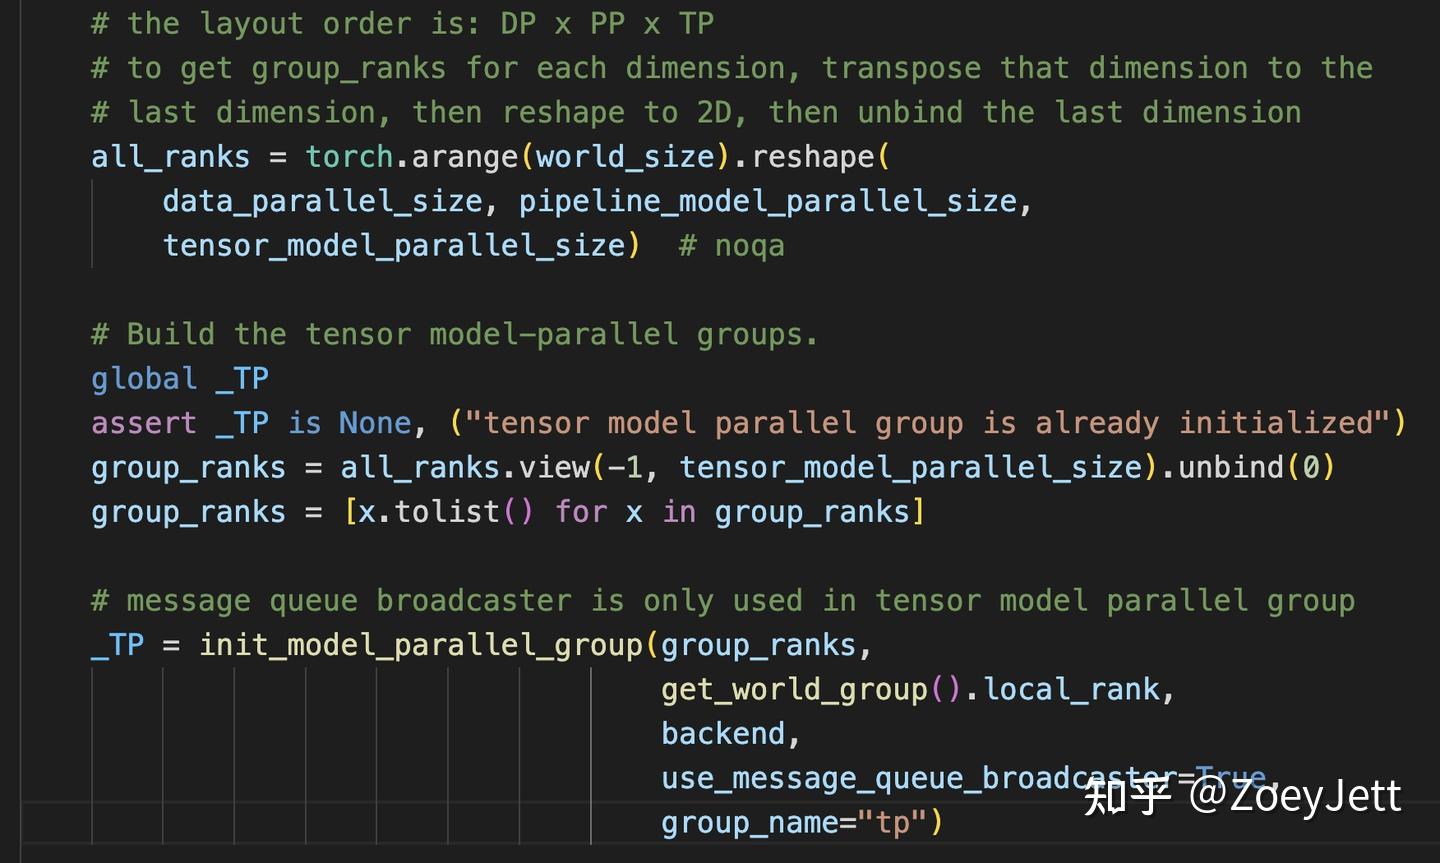The width and height of the screenshot is (1440, 863).
Task: Click the backend argument text
Action: tap(722, 733)
